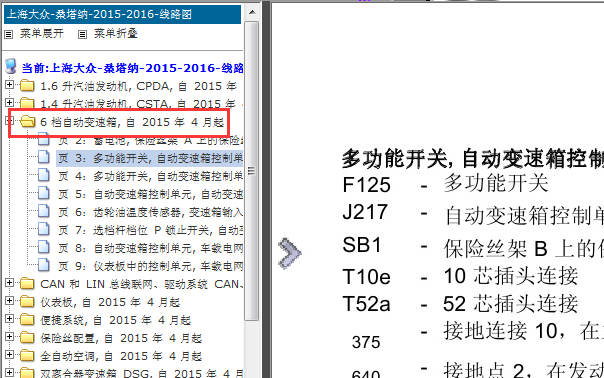Click document icon of 页 4

pyautogui.click(x=44, y=175)
